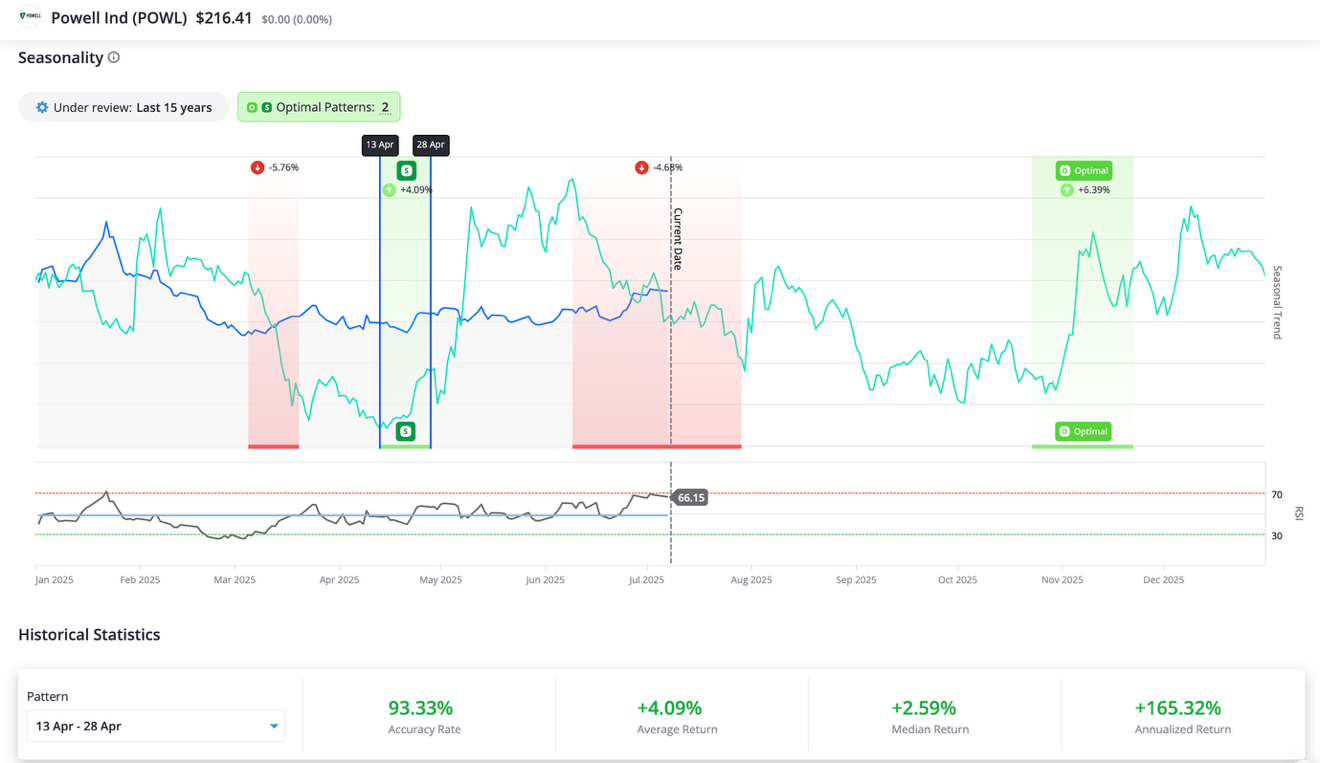Viewport: 1320px width, 763px height.
Task: Click the red down arrow beside -4.68%
Action: point(641,167)
